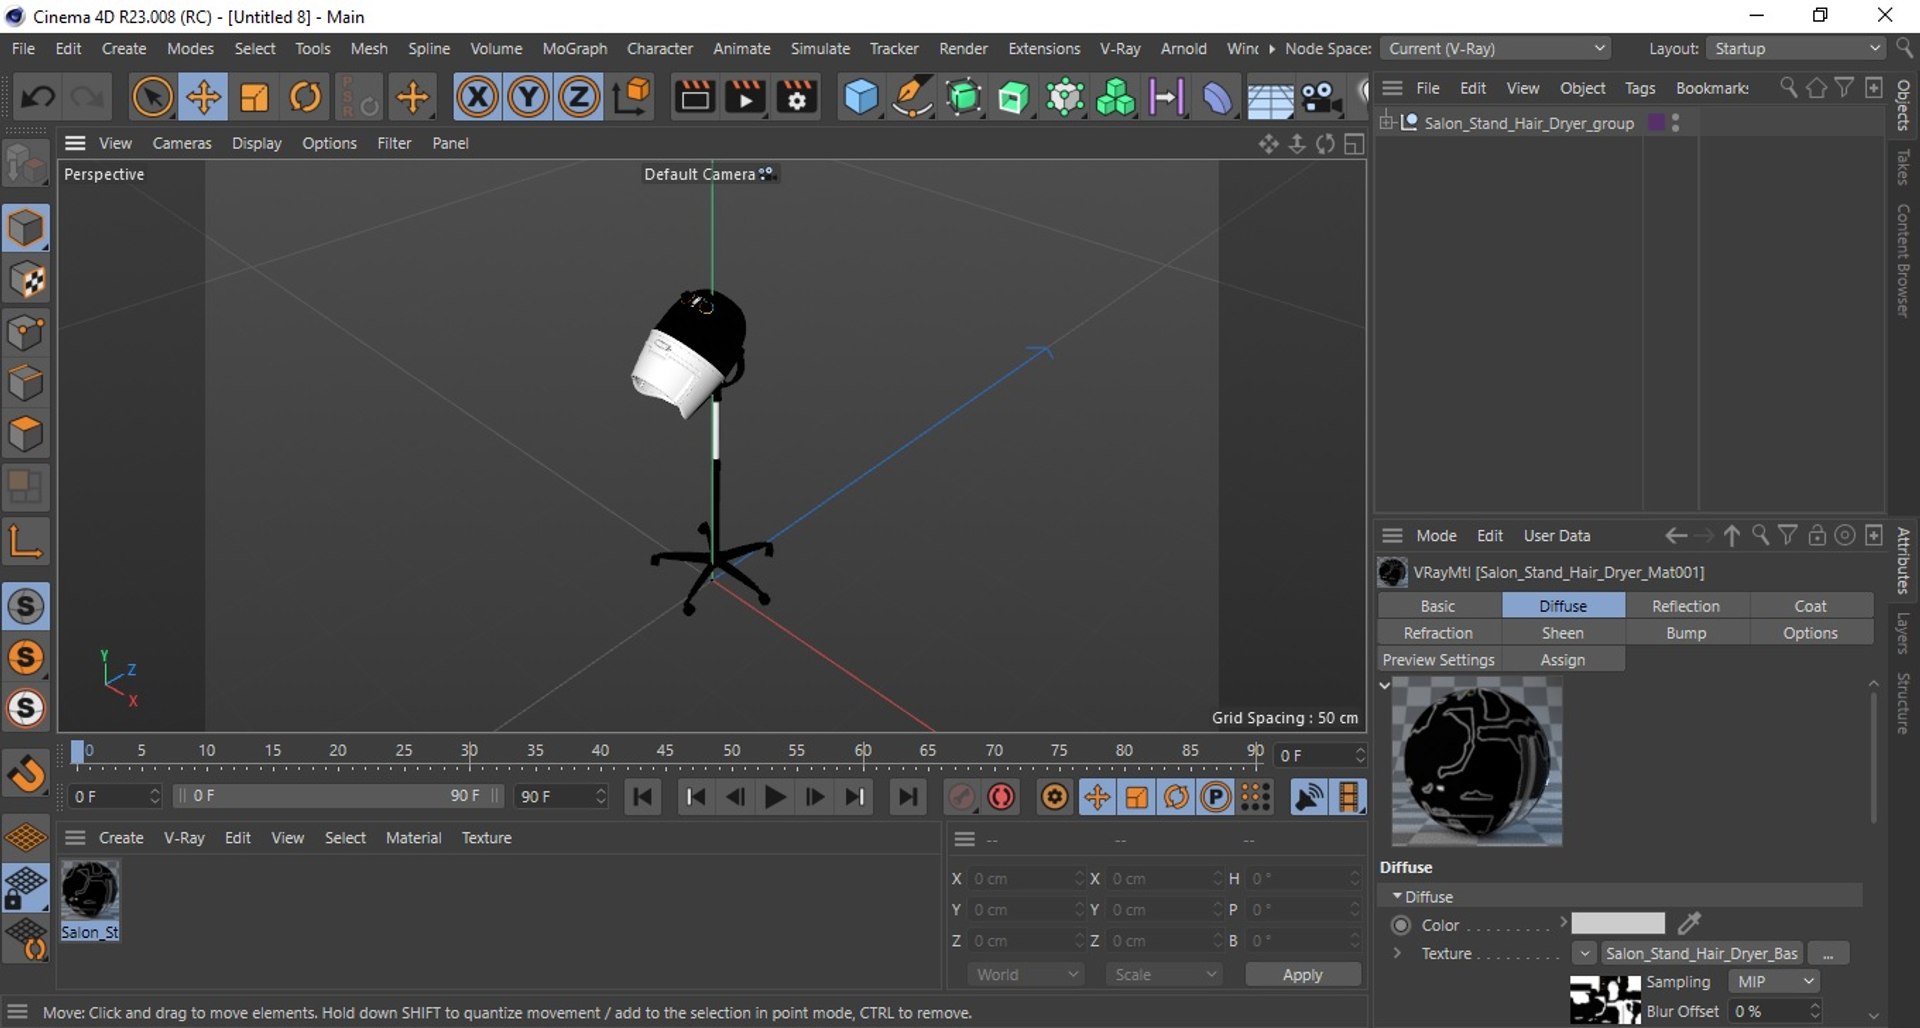The image size is (1920, 1028).
Task: Switch to Edges mode
Action: (x=26, y=384)
